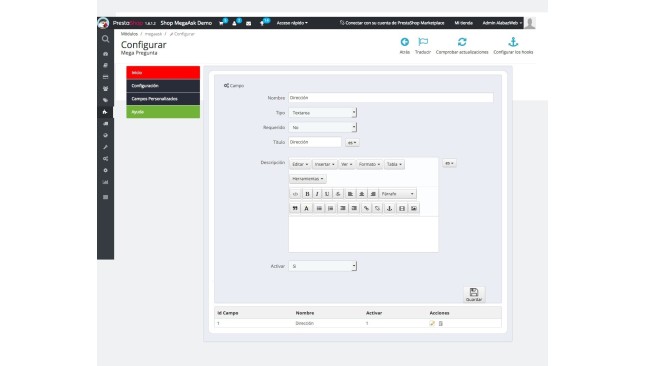646x366 pixels.
Task: Open the Título language selector
Action: [x=352, y=143]
